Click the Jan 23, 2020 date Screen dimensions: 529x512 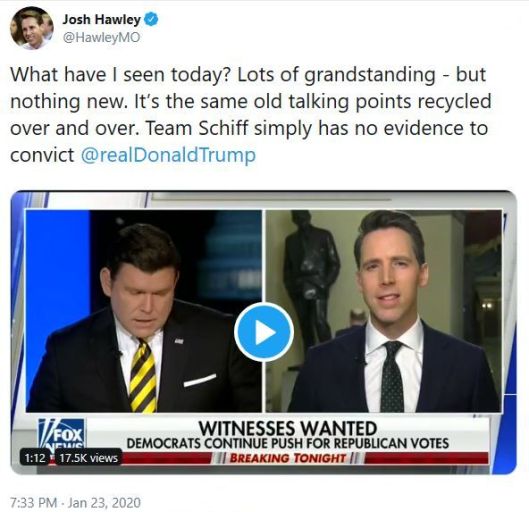pyautogui.click(x=104, y=503)
